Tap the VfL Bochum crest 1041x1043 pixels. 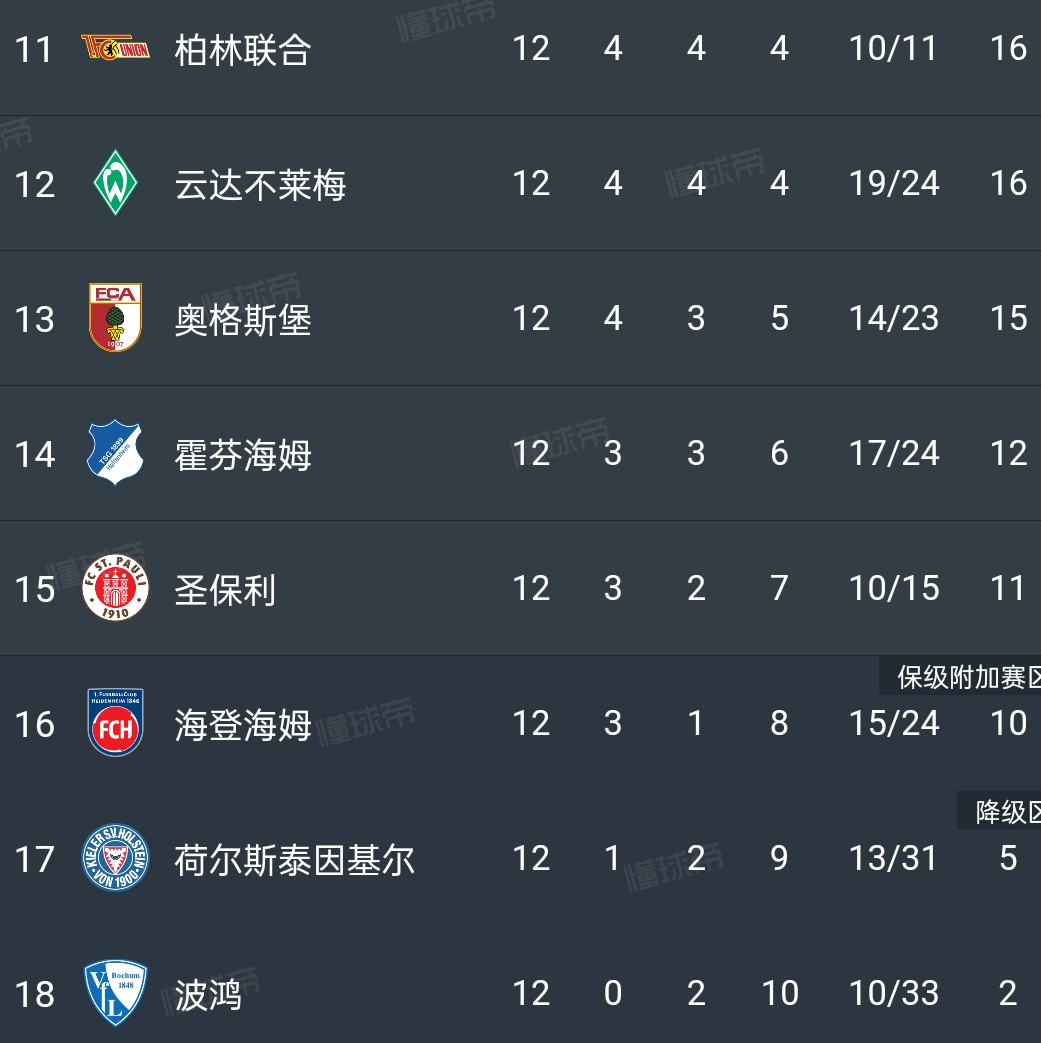point(115,993)
